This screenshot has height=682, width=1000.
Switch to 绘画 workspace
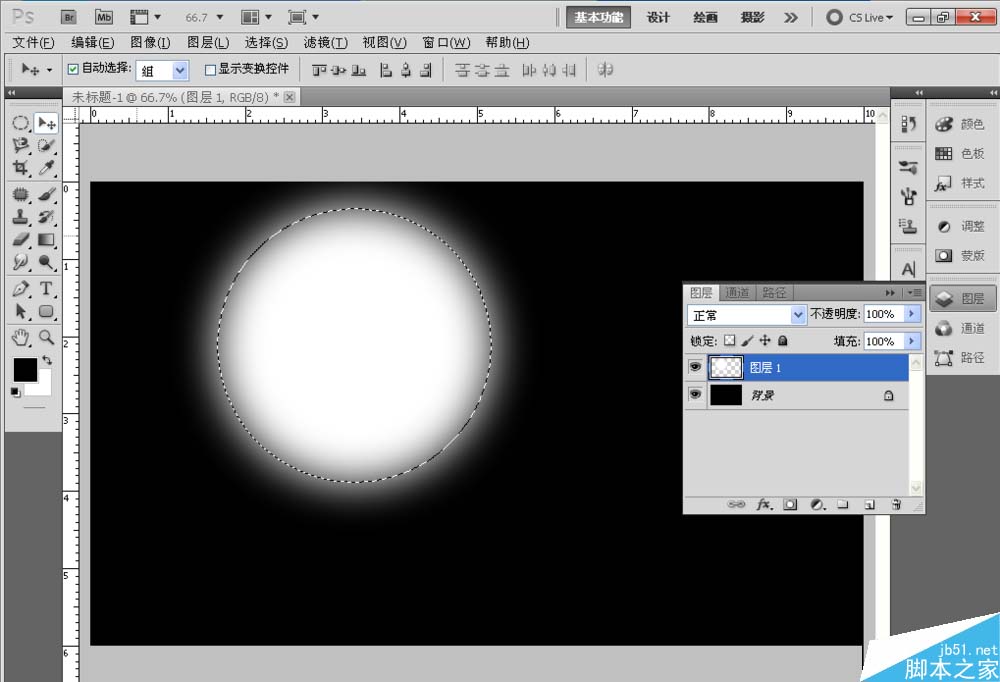tap(705, 17)
